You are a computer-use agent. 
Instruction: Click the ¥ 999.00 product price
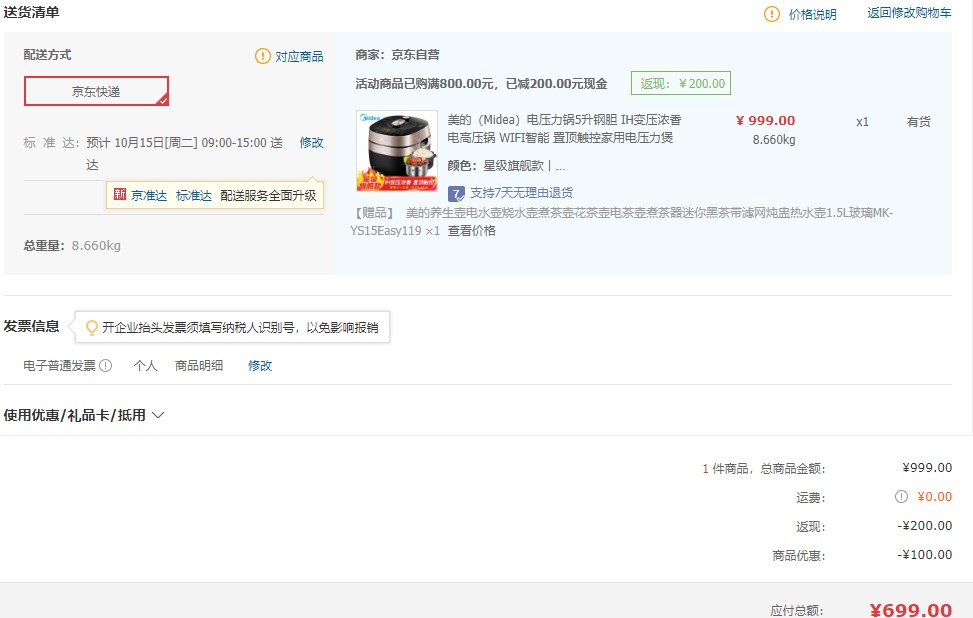pos(765,120)
